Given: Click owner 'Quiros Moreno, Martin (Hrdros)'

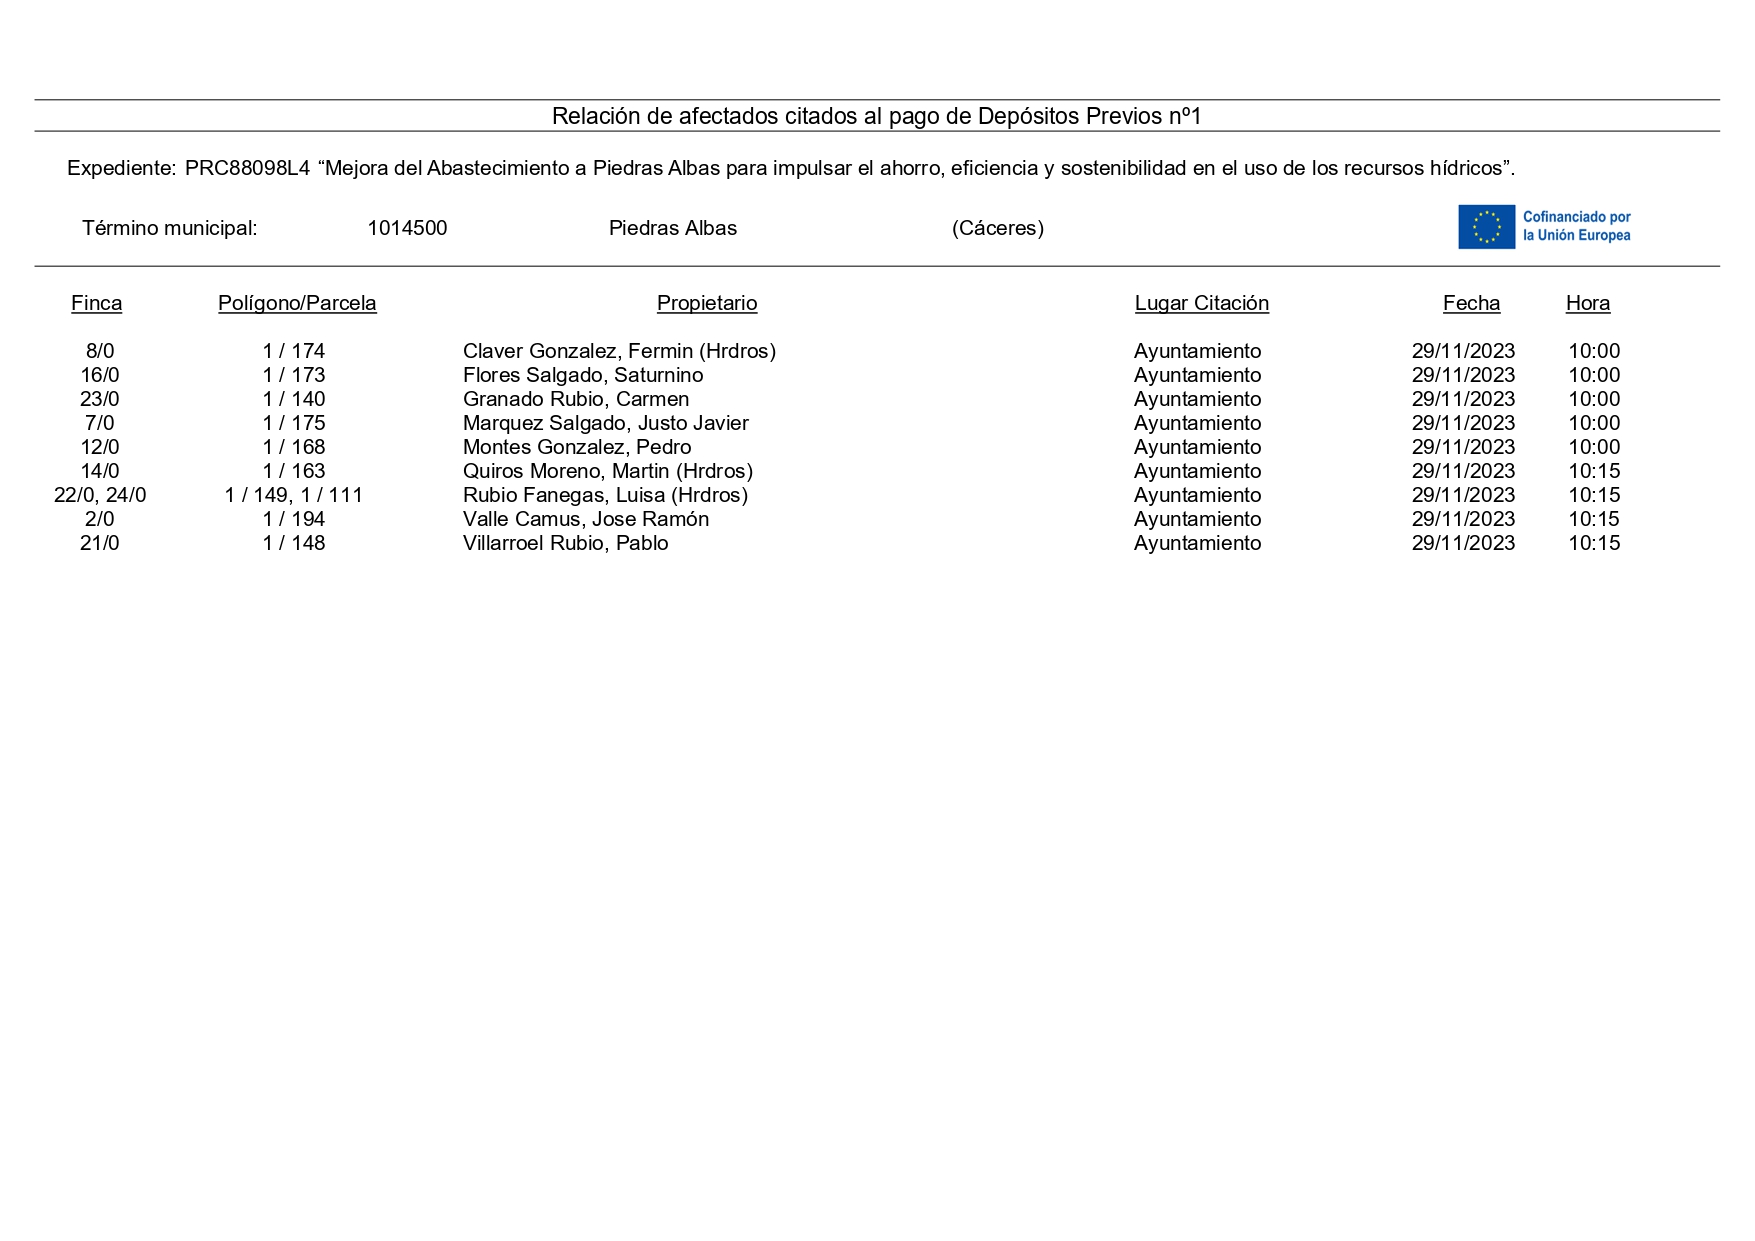Looking at the screenshot, I should (608, 471).
